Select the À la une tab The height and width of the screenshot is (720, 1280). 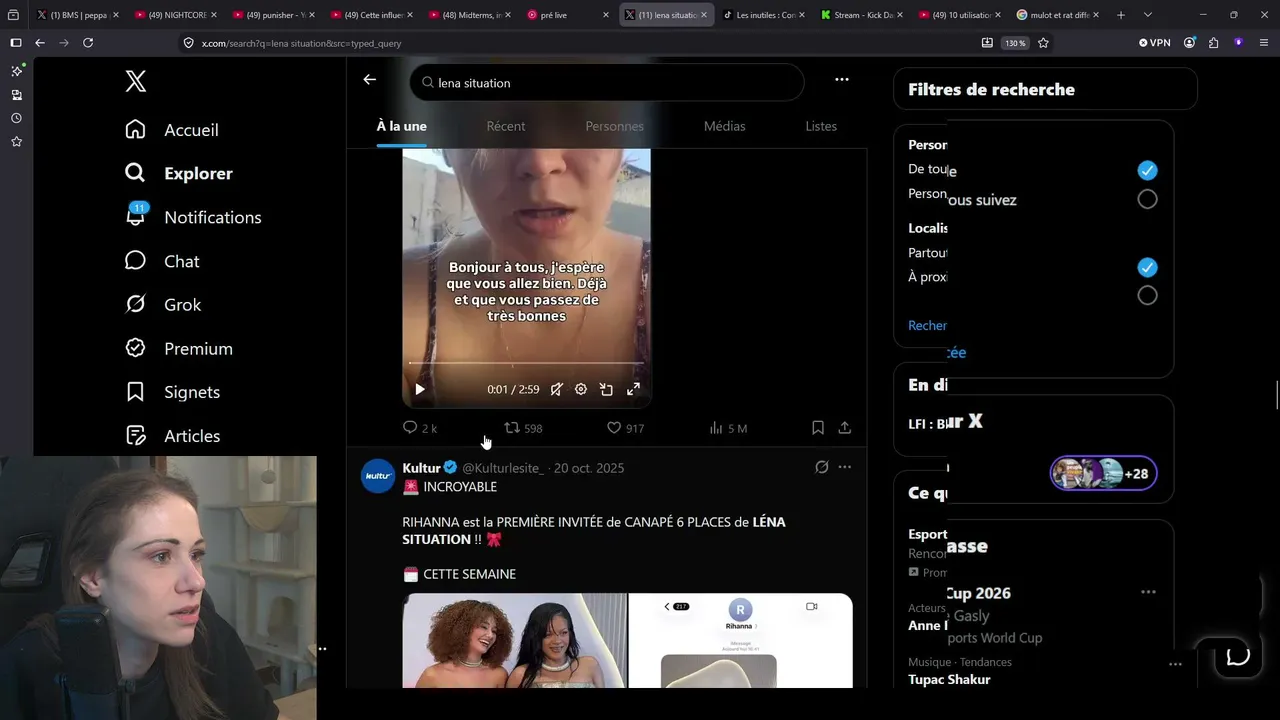[401, 126]
